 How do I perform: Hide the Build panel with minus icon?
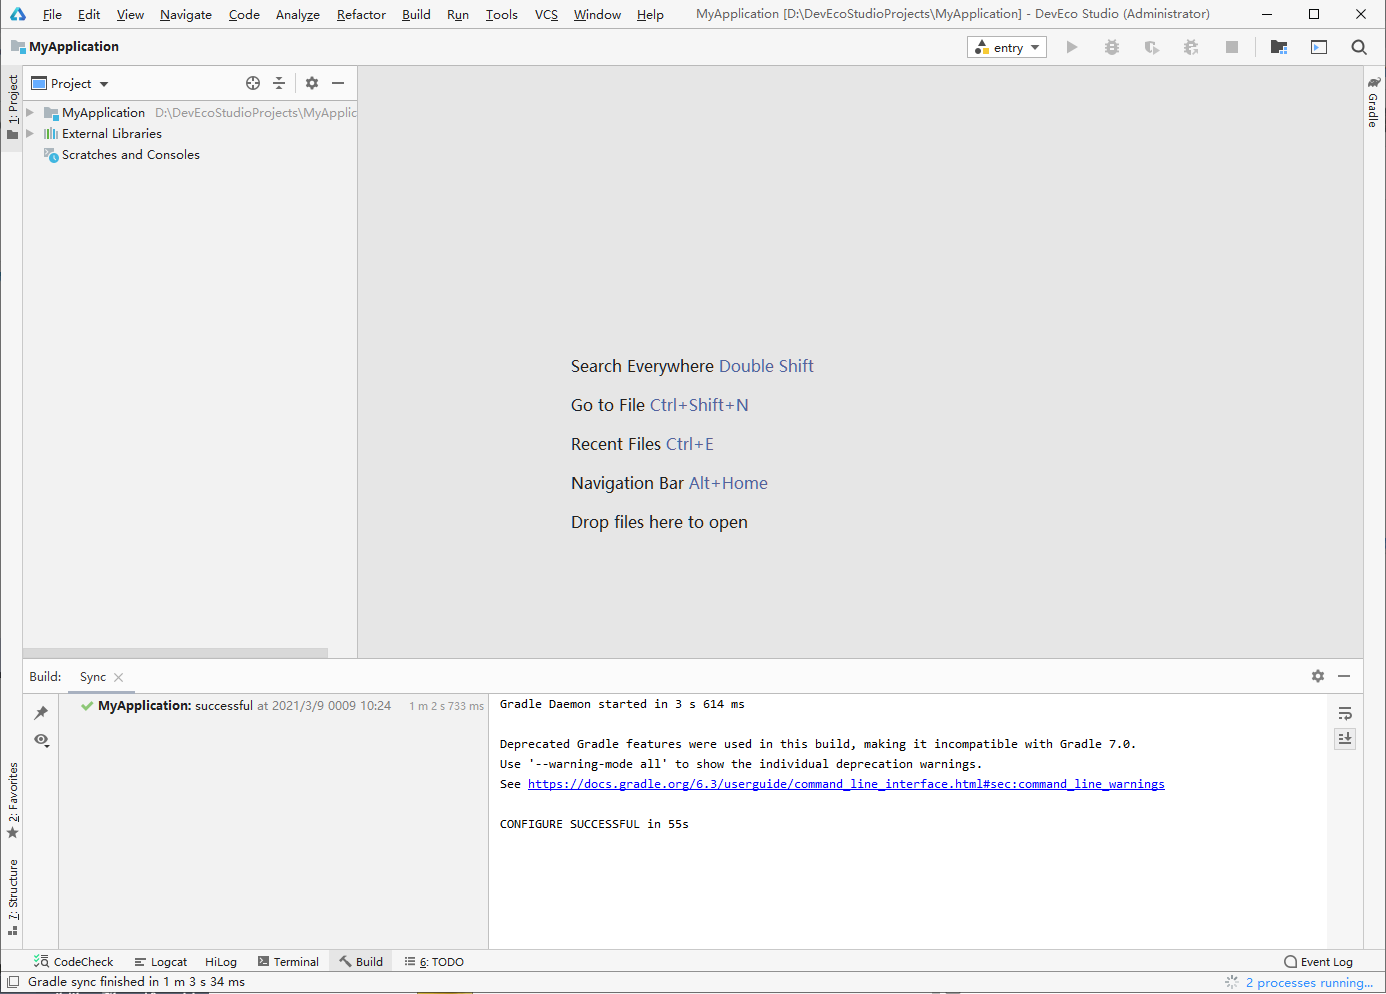point(1344,676)
